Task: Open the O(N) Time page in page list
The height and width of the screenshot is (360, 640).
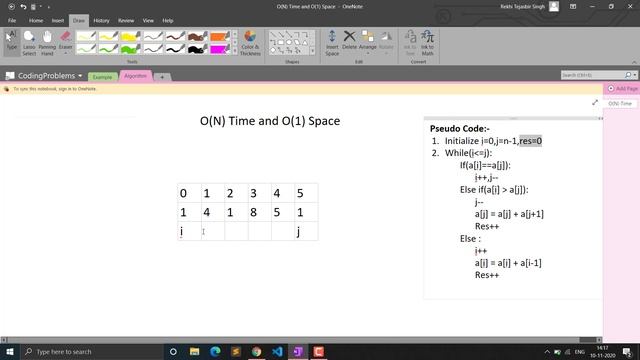Action: [620, 104]
